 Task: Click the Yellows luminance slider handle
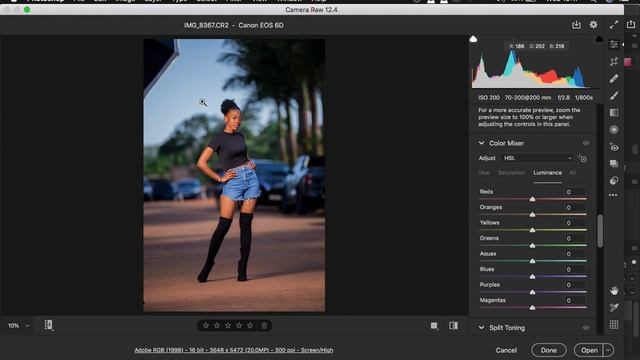point(532,230)
